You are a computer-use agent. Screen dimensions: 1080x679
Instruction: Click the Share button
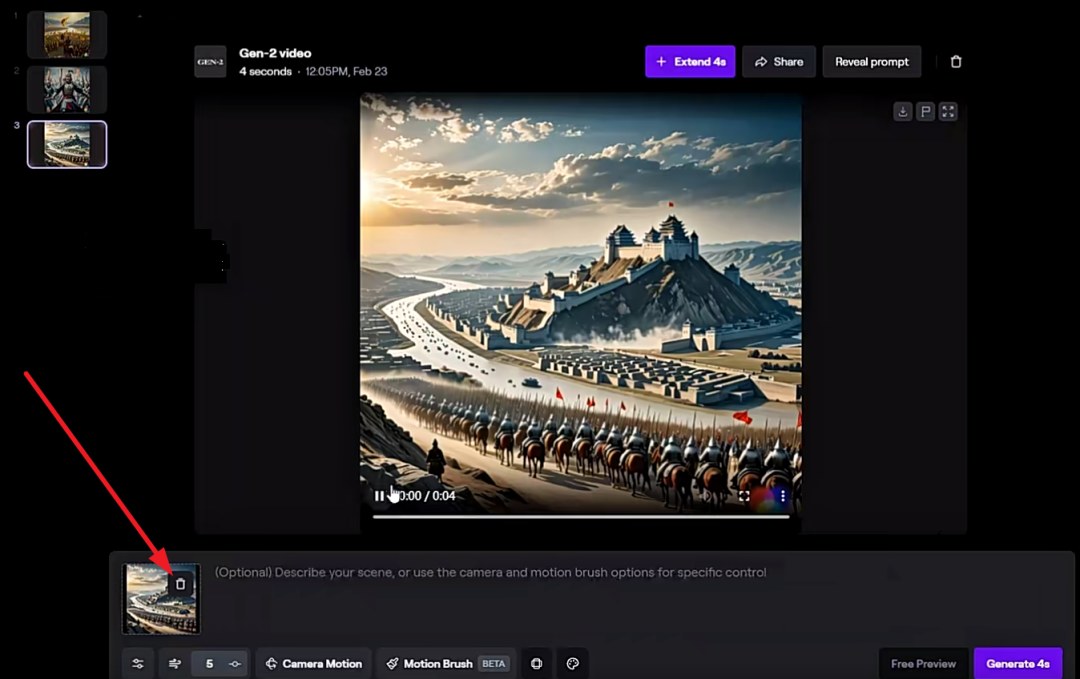(x=779, y=62)
